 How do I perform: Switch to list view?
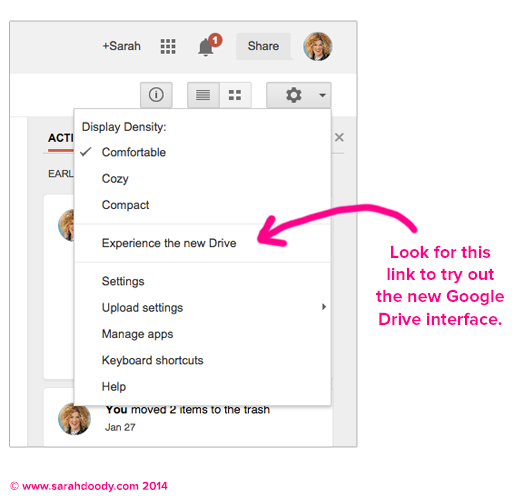click(x=203, y=95)
